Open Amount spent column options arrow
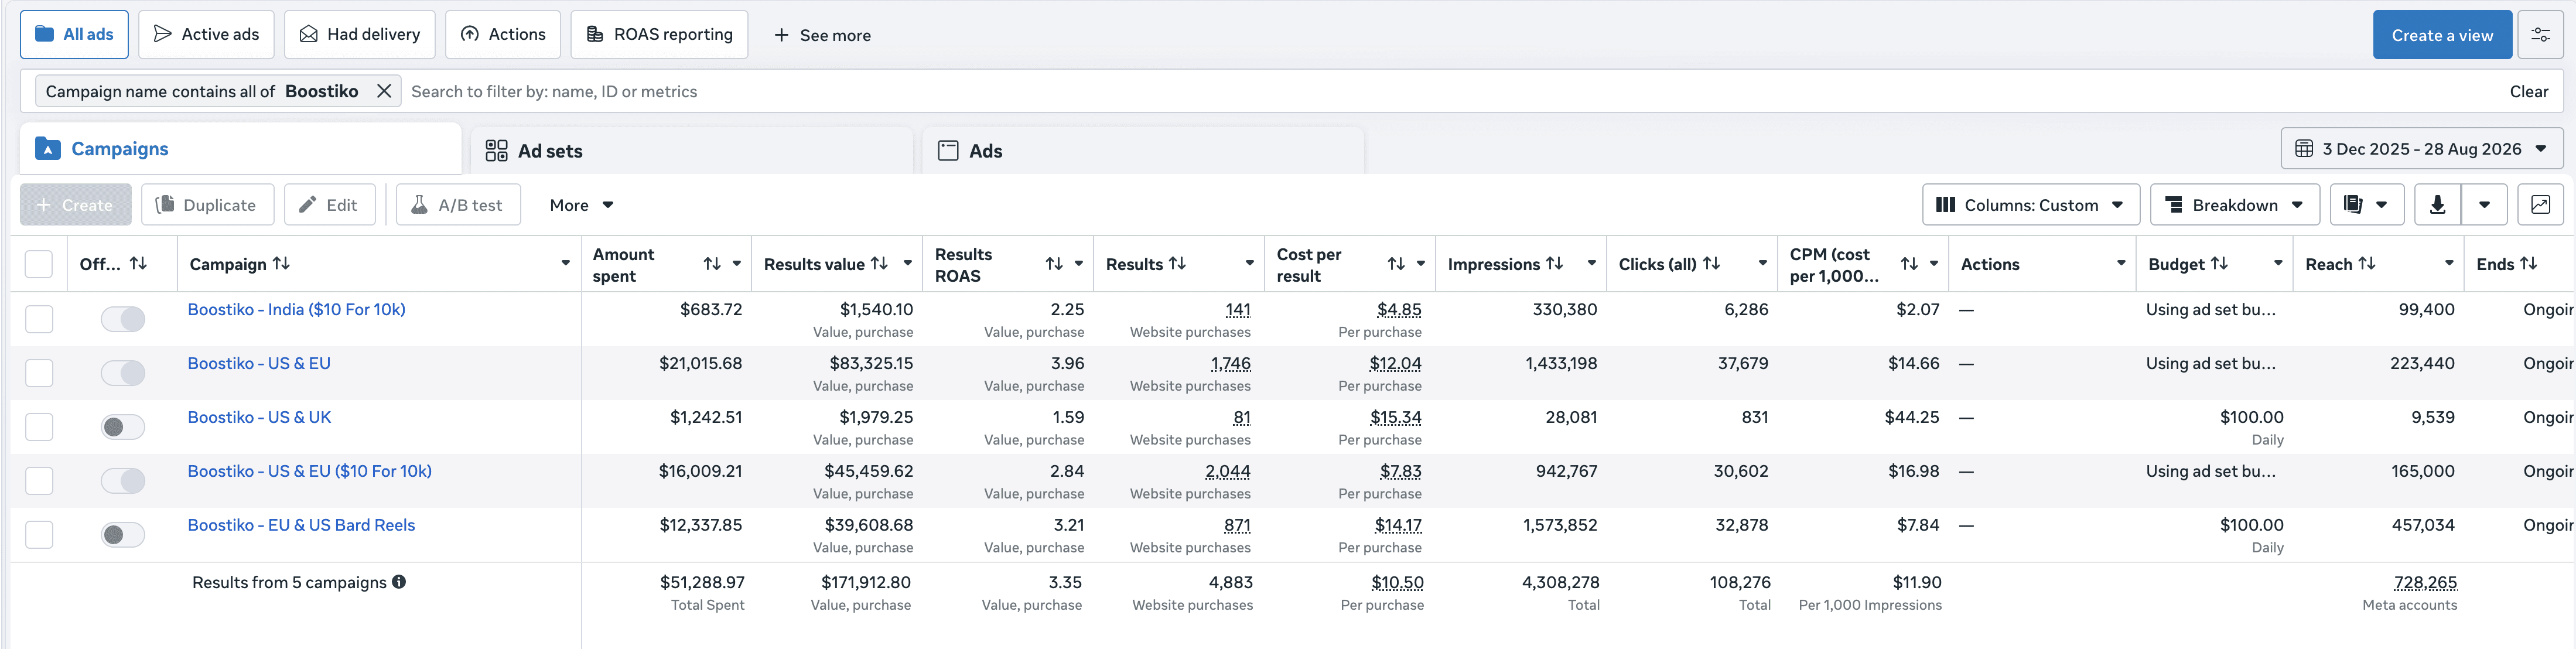 point(737,264)
